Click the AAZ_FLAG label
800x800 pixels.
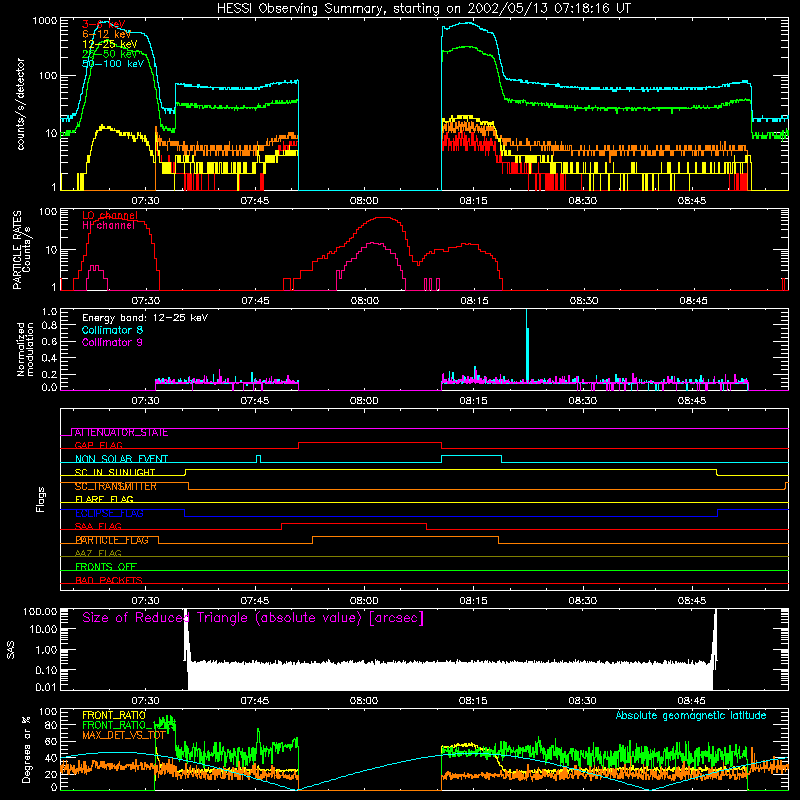[98, 554]
